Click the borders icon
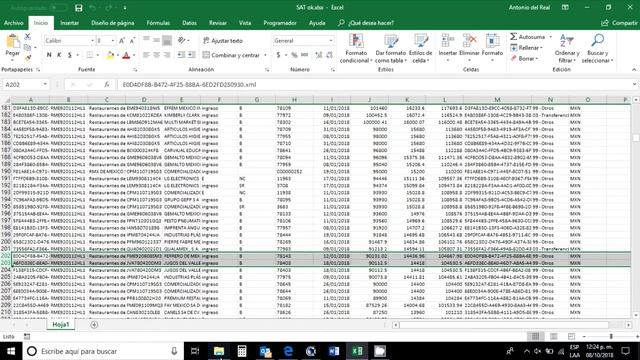 pos(89,55)
